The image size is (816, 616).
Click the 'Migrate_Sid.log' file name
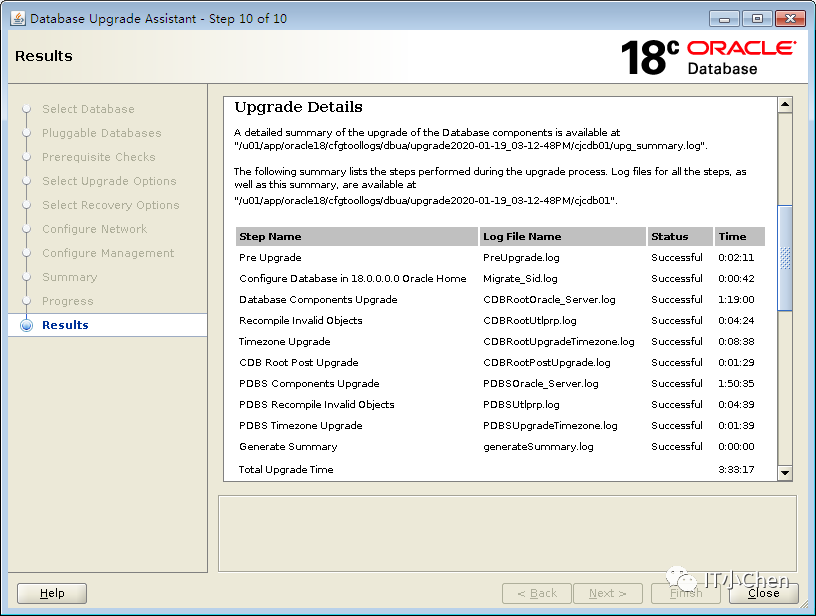click(520, 278)
